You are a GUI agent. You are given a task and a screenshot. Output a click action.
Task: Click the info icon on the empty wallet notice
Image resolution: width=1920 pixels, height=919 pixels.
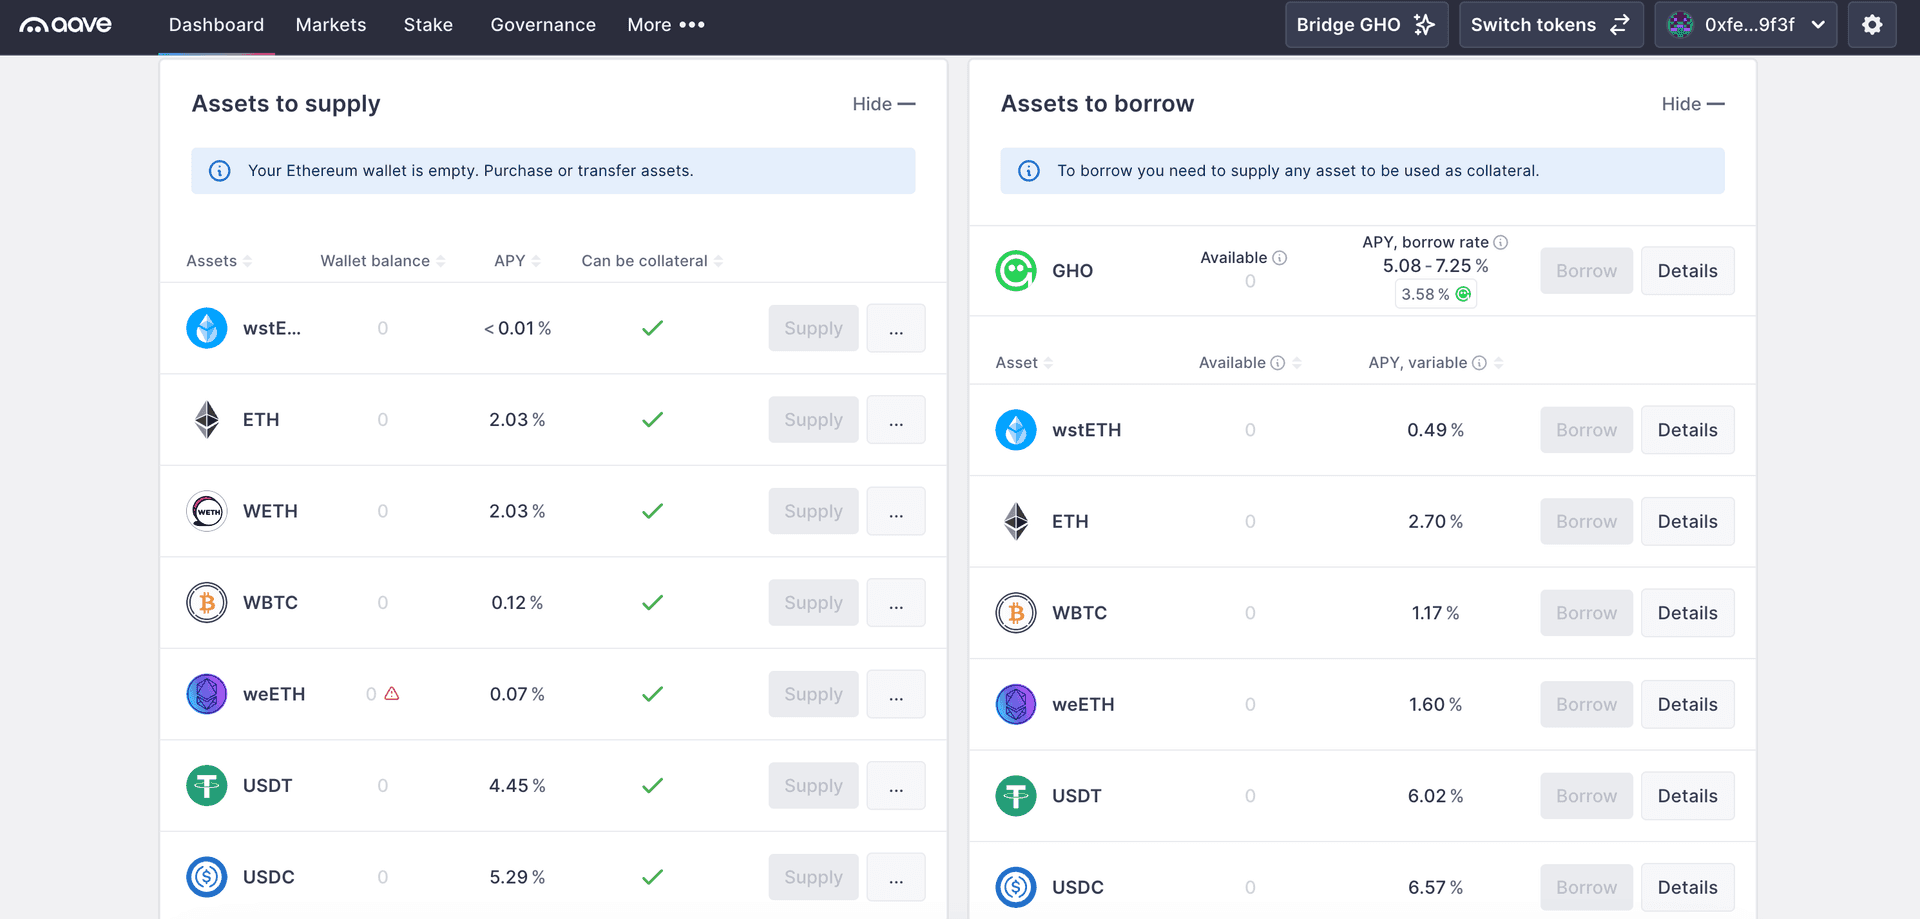220,171
